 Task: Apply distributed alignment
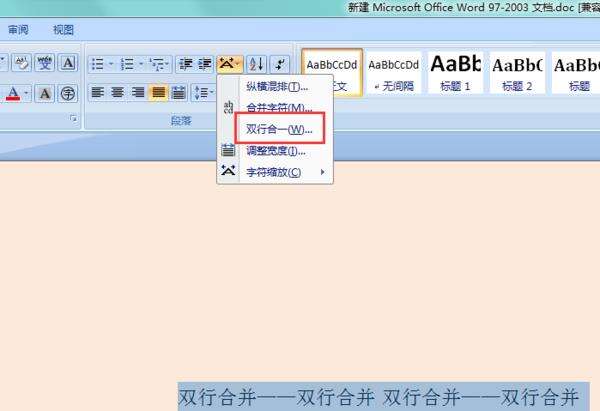click(178, 93)
